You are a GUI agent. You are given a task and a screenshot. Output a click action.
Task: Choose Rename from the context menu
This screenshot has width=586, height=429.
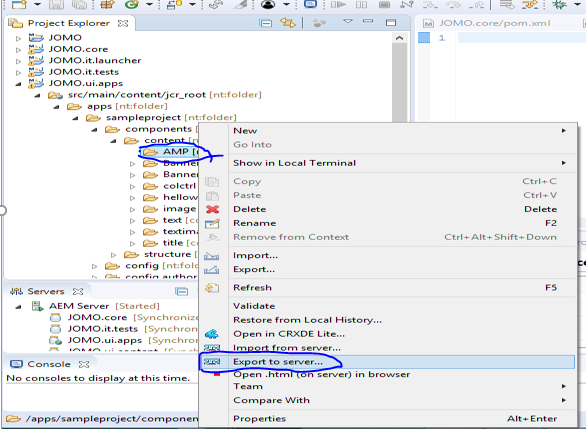click(x=402, y=223)
